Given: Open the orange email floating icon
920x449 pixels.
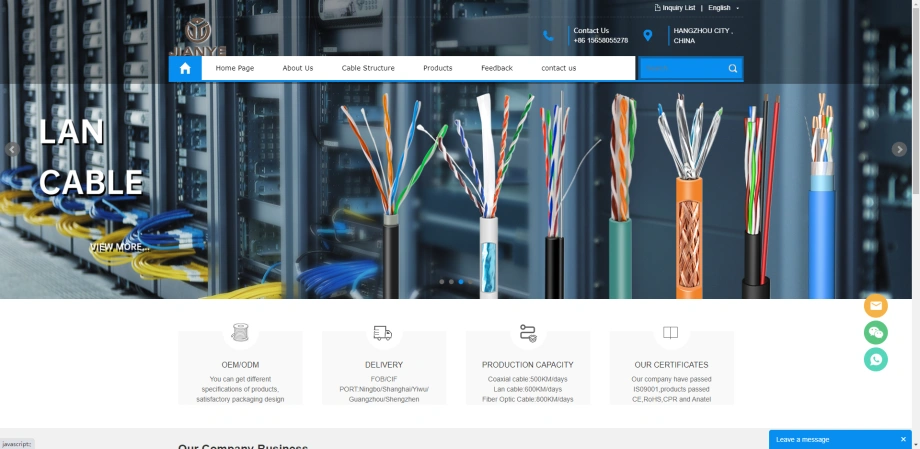Looking at the screenshot, I should pos(875,306).
